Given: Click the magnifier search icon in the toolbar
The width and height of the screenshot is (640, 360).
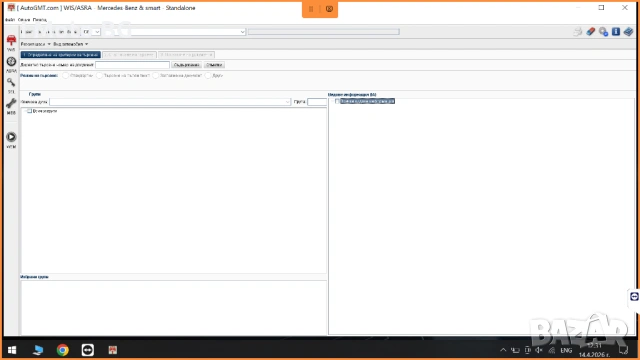Looking at the screenshot, I should pyautogui.click(x=603, y=32).
